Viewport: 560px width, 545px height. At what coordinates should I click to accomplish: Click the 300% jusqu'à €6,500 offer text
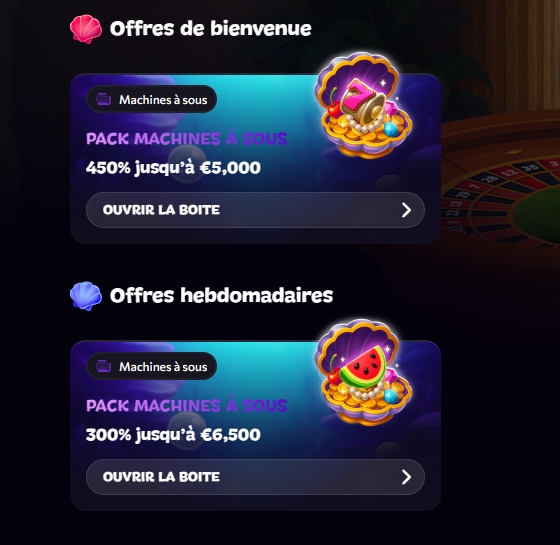coord(173,435)
